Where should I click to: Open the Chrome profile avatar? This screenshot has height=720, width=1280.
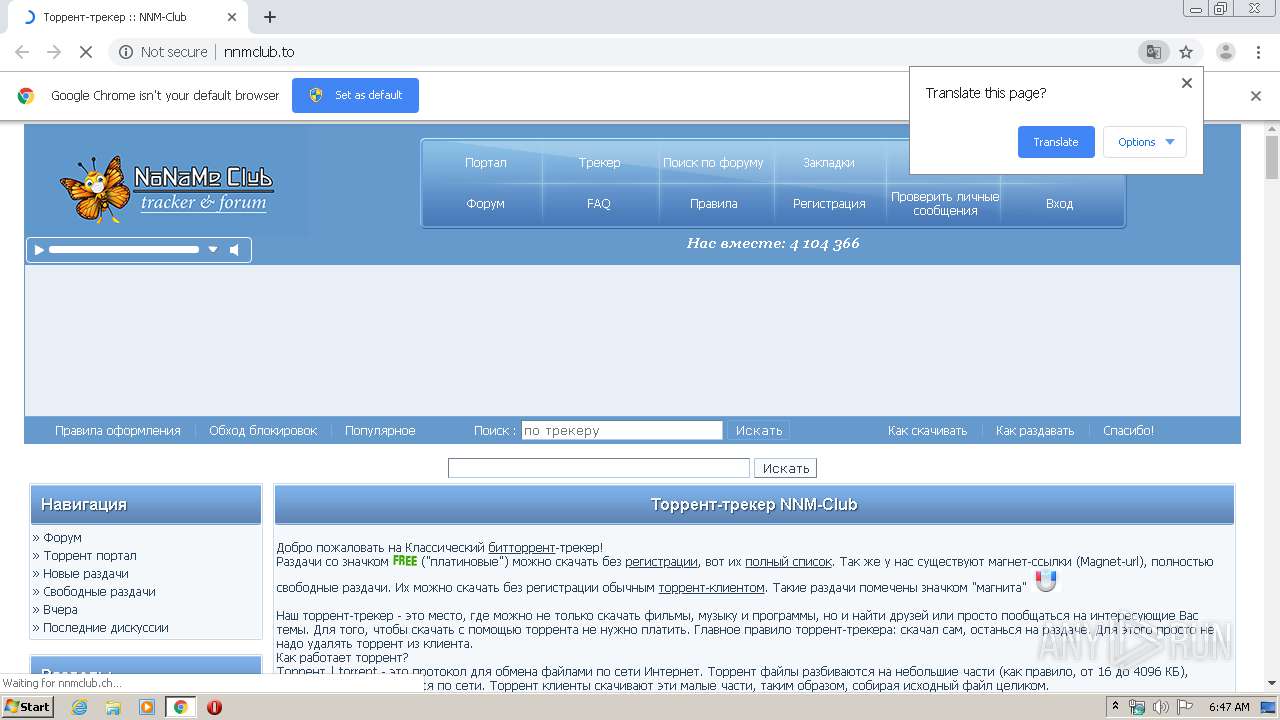(1225, 52)
